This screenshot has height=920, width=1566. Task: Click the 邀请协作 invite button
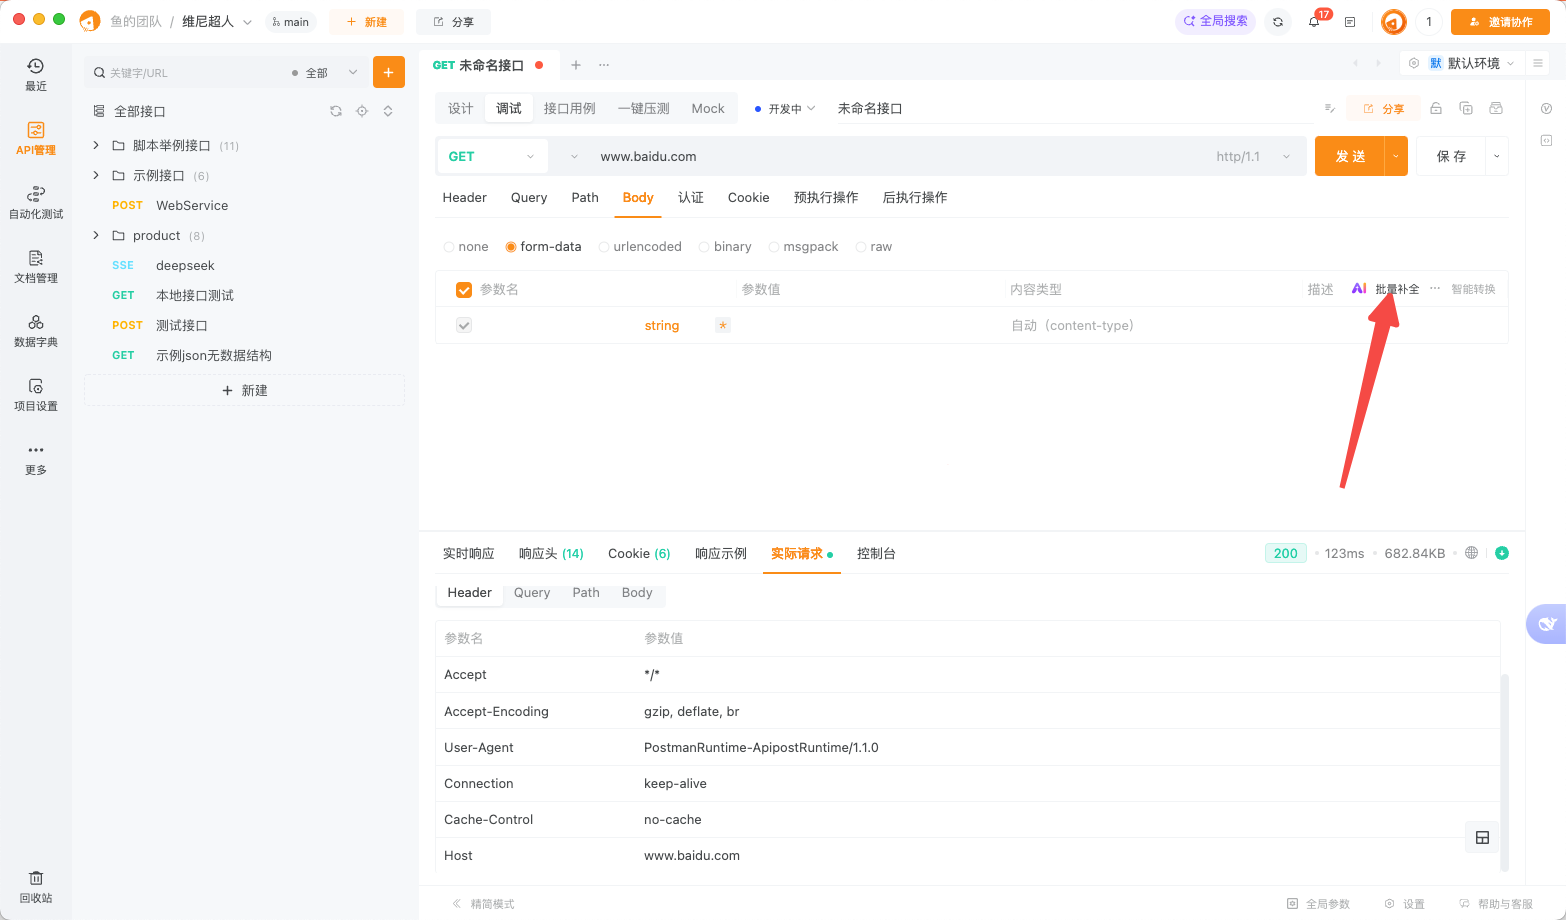click(x=1500, y=21)
